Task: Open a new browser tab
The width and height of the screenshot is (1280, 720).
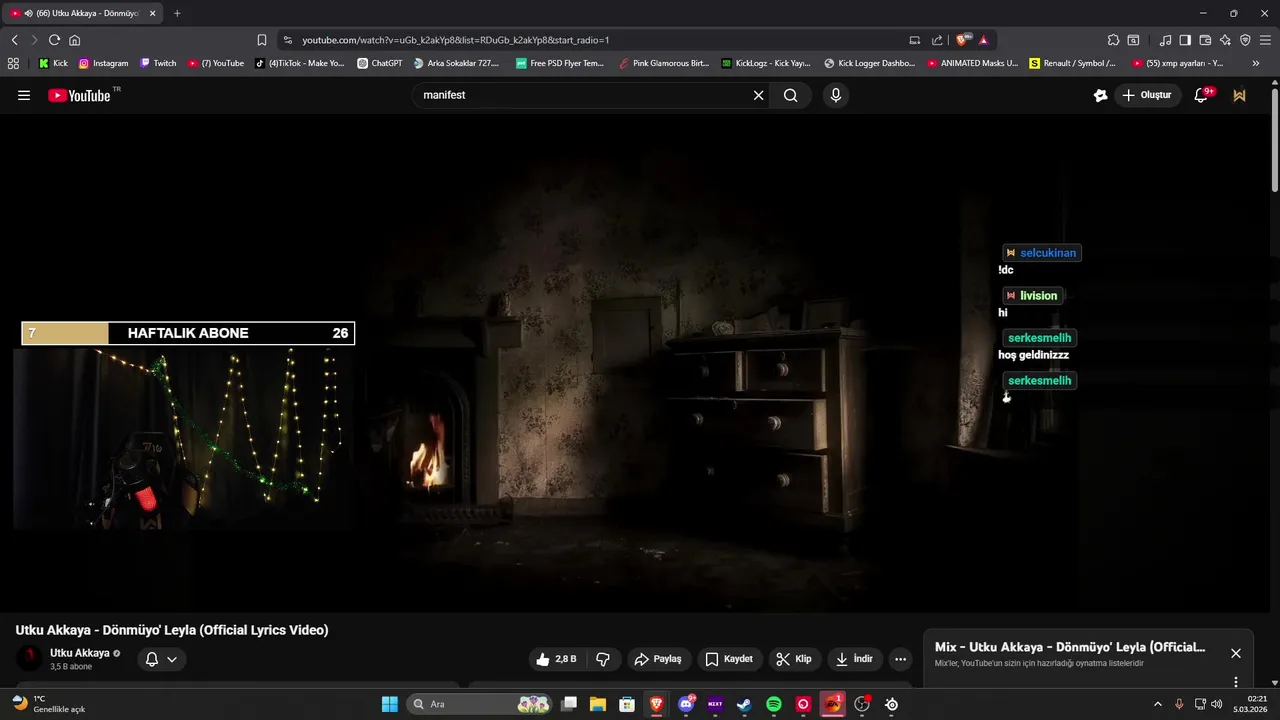Action: [177, 13]
